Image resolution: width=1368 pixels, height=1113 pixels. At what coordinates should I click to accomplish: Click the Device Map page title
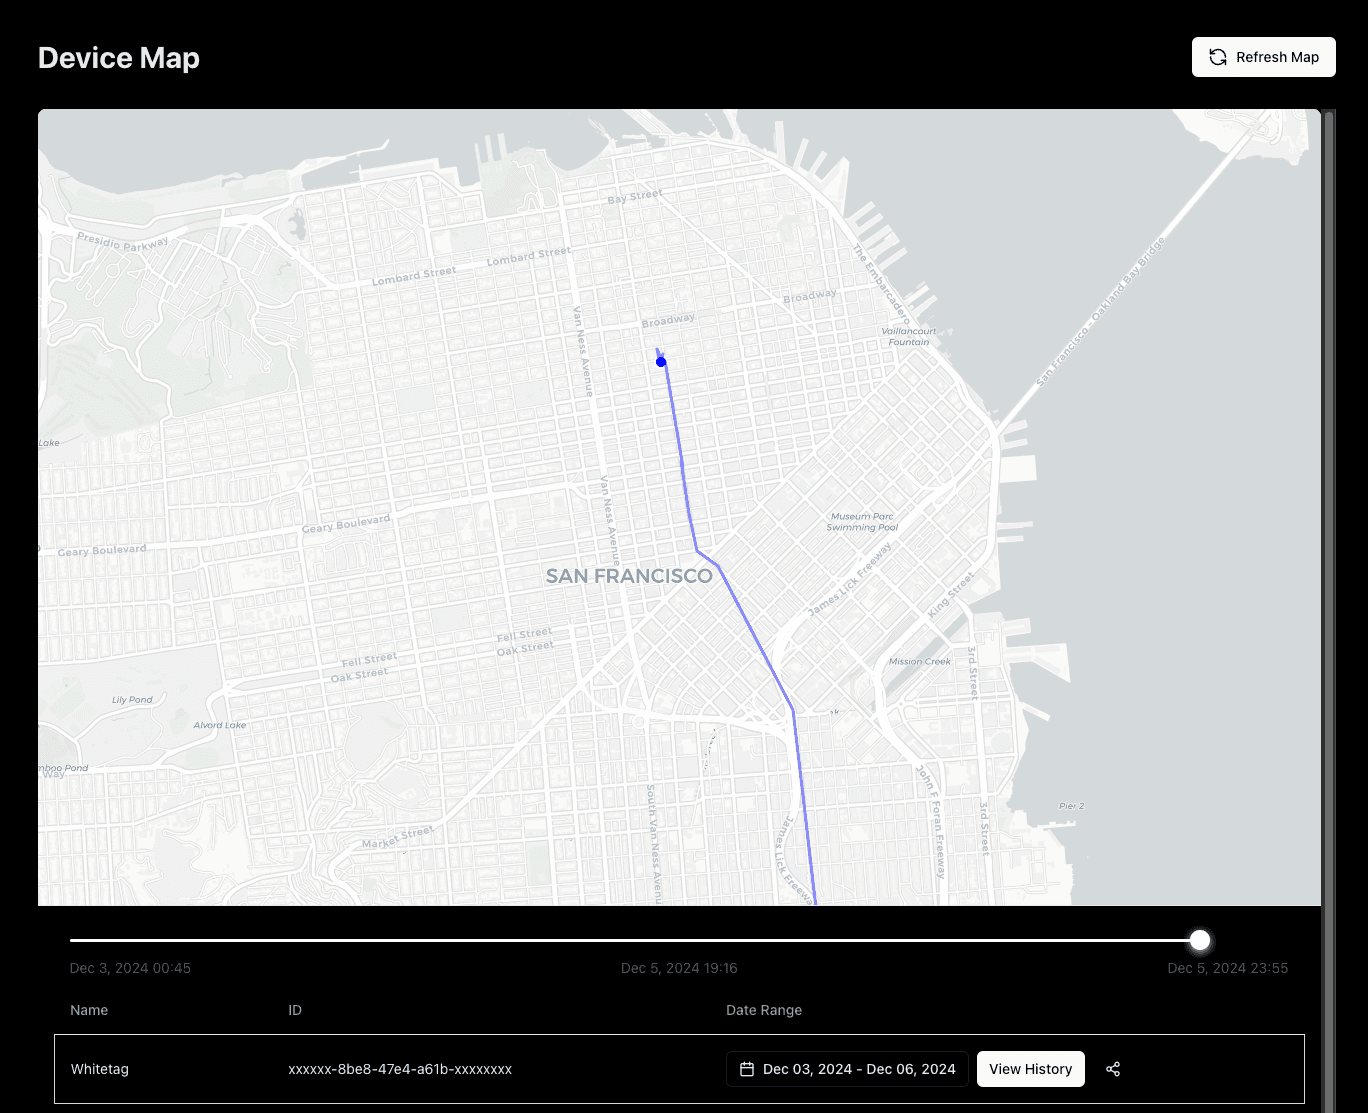tap(118, 58)
